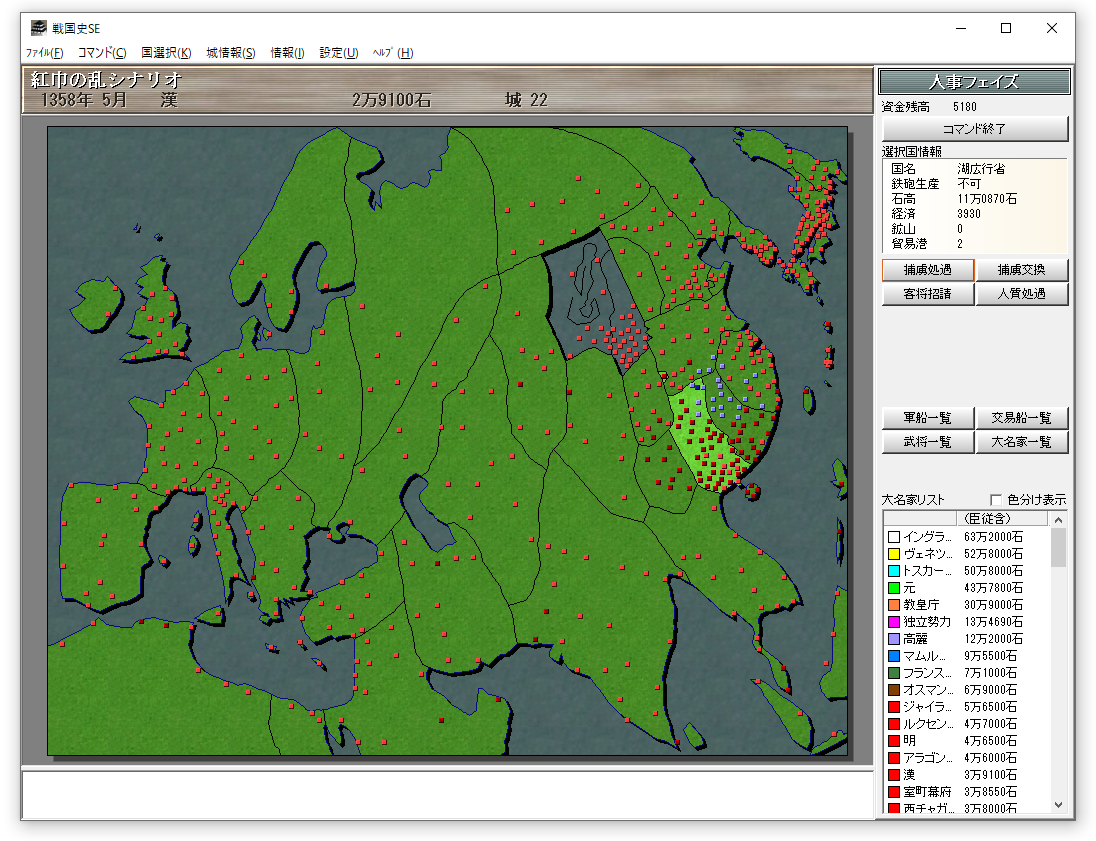
Task: Click the lavender 高麗 clan color square
Action: (x=894, y=639)
